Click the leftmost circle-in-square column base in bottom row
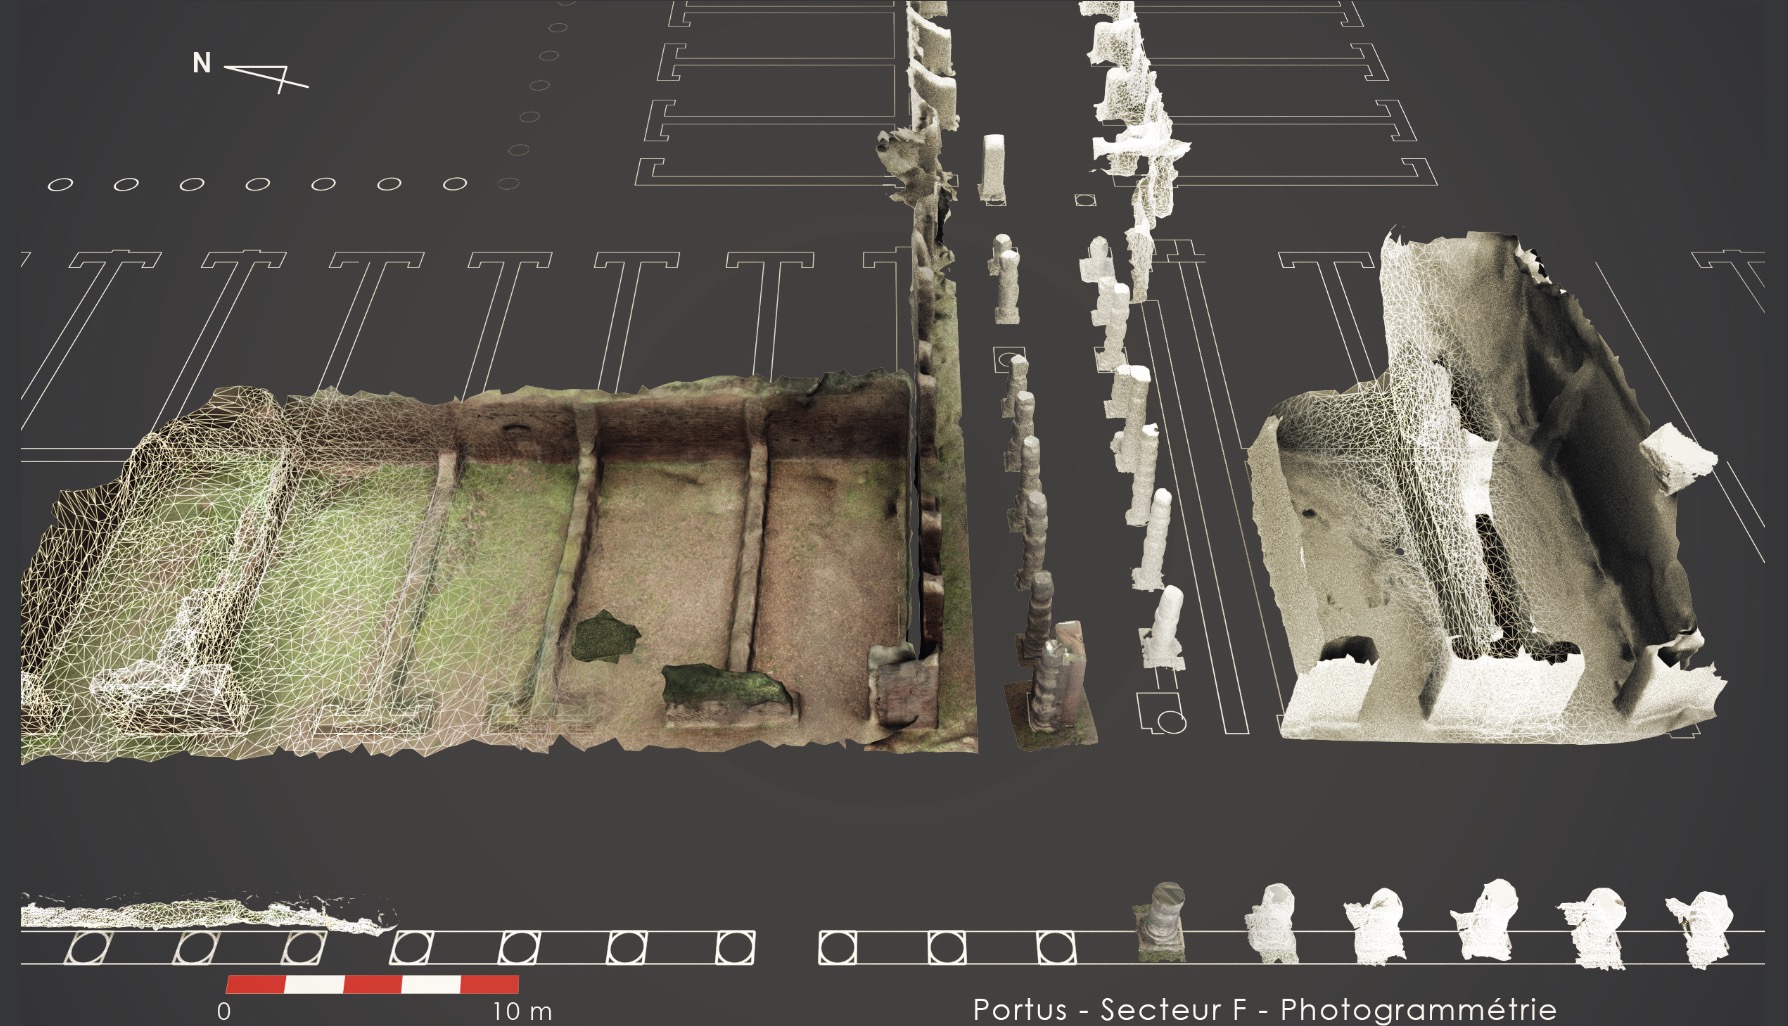Screen dimensions: 1788x1026 (x=87, y=947)
